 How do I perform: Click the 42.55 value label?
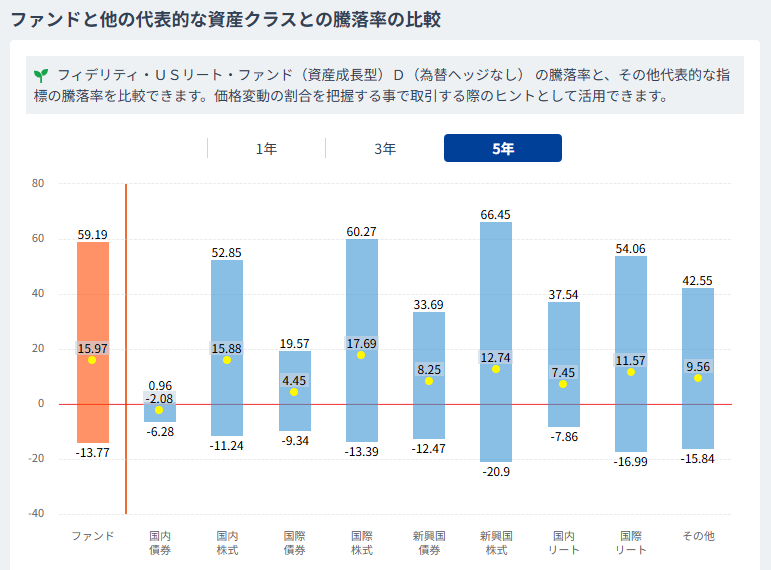(x=697, y=281)
